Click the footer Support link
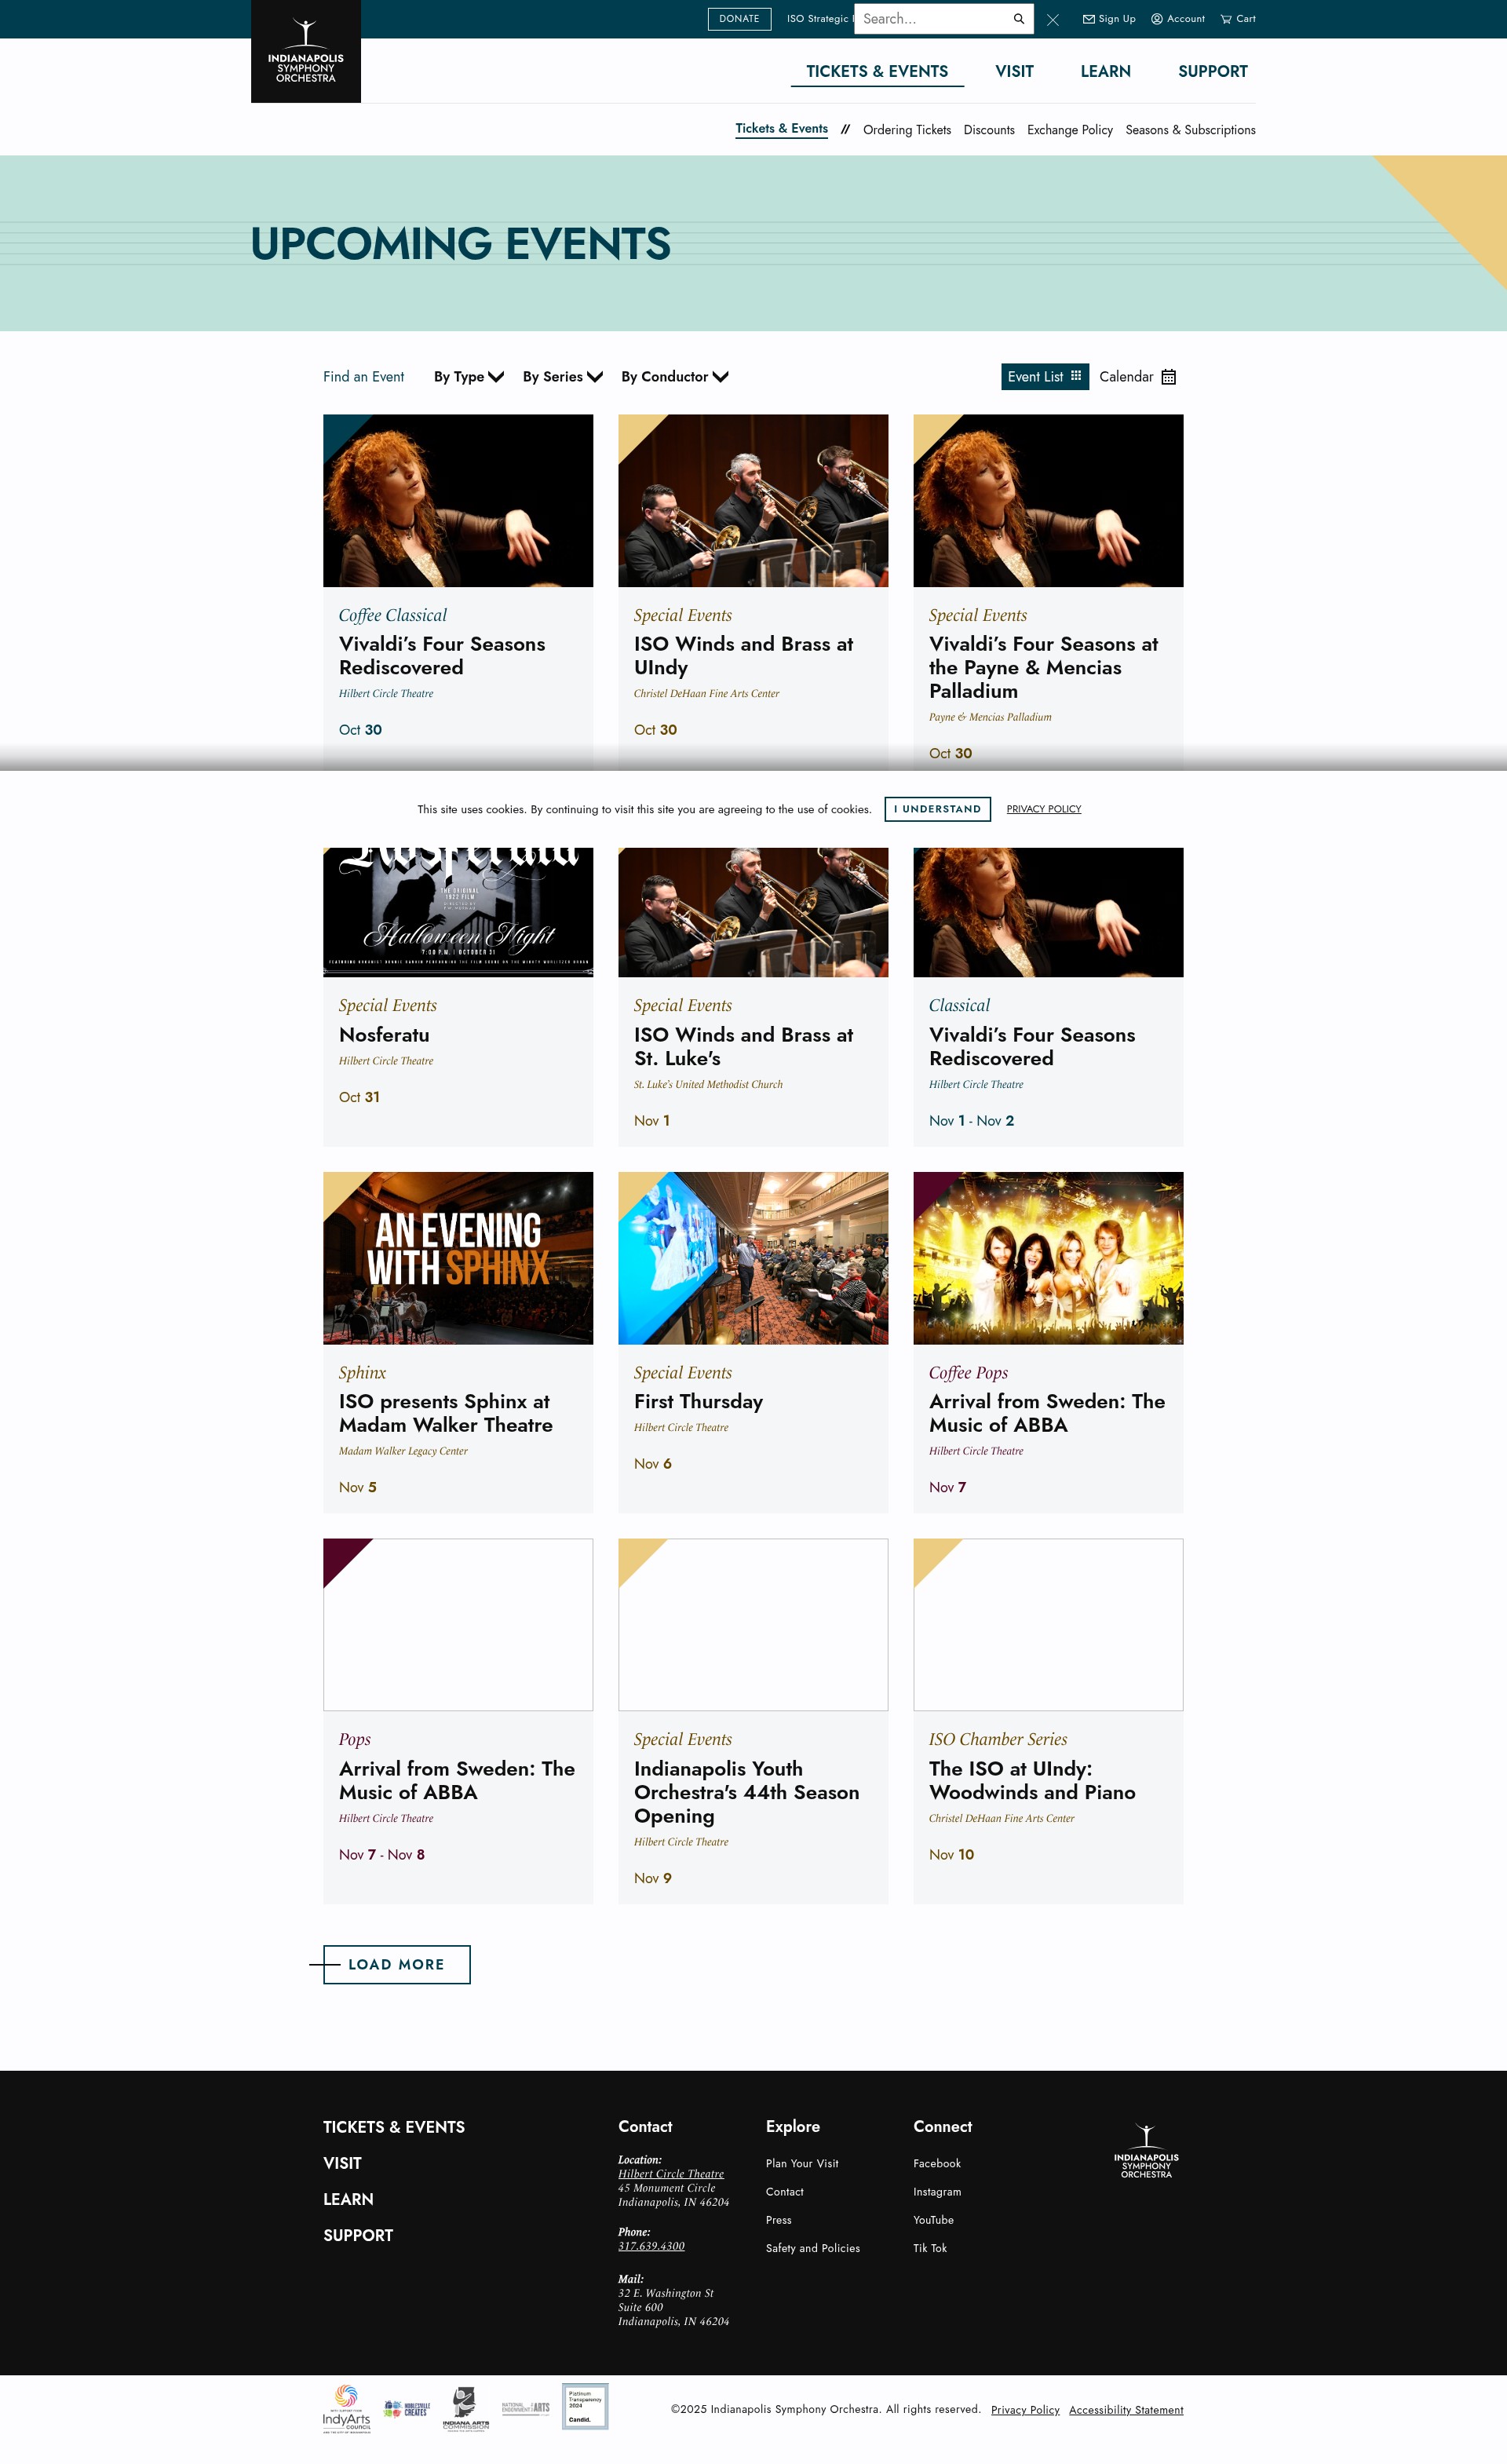1507x2464 pixels. tap(358, 2235)
